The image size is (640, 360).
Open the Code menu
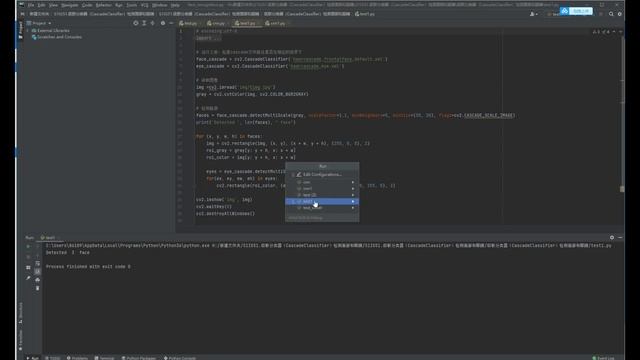click(87, 5)
